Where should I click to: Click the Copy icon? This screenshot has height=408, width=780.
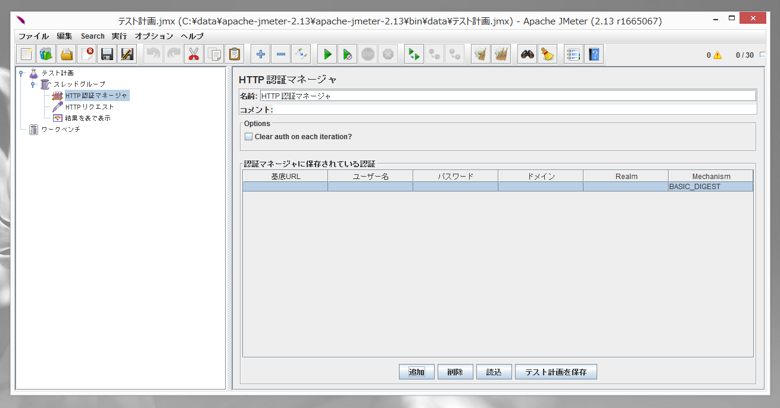[x=214, y=54]
